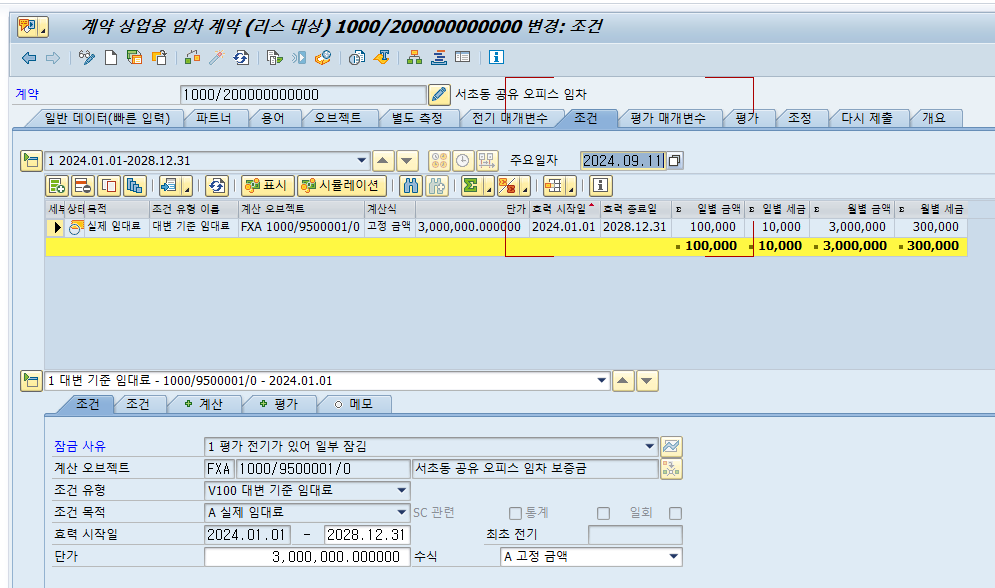The height and width of the screenshot is (588, 995).
Task: Click the forward arrow icon in toolbar
Action: [53, 58]
